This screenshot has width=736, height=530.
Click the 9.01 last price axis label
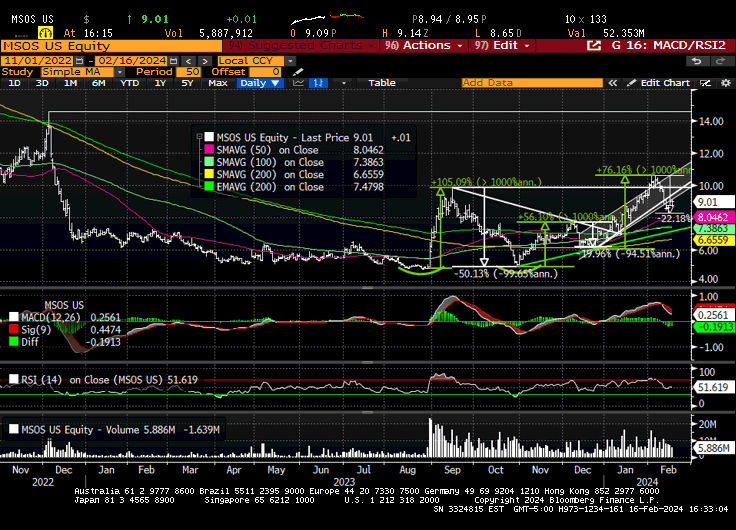713,202
